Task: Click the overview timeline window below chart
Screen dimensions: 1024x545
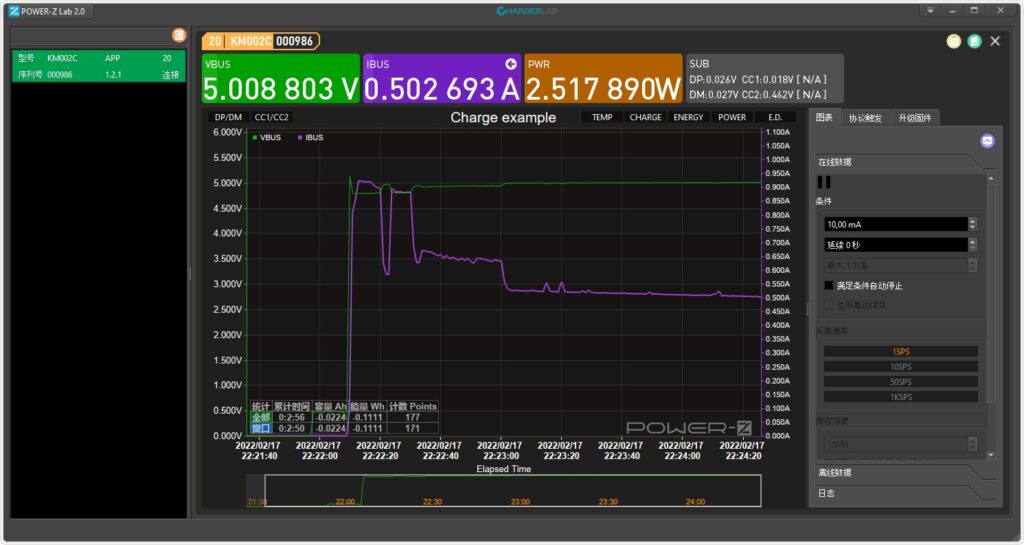Action: coord(513,490)
